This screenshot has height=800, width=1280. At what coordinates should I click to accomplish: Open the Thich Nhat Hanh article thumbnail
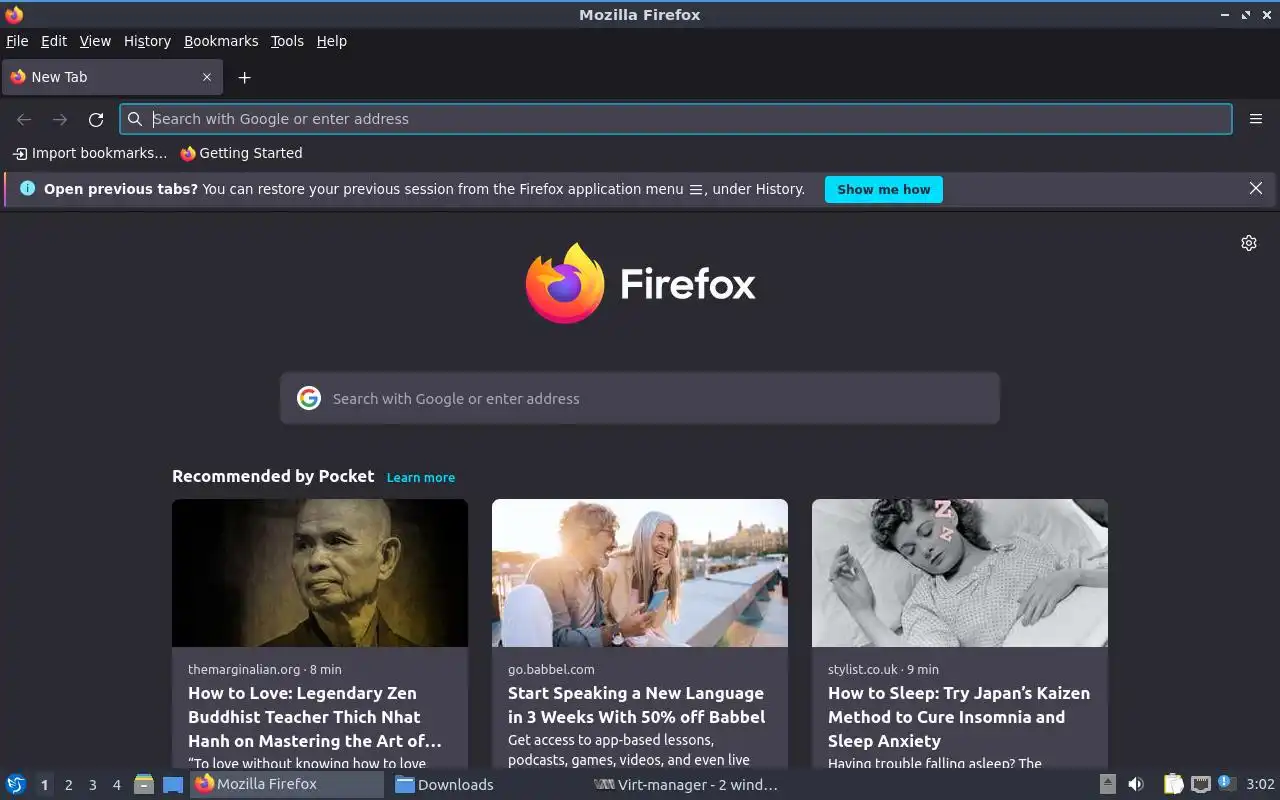[320, 573]
